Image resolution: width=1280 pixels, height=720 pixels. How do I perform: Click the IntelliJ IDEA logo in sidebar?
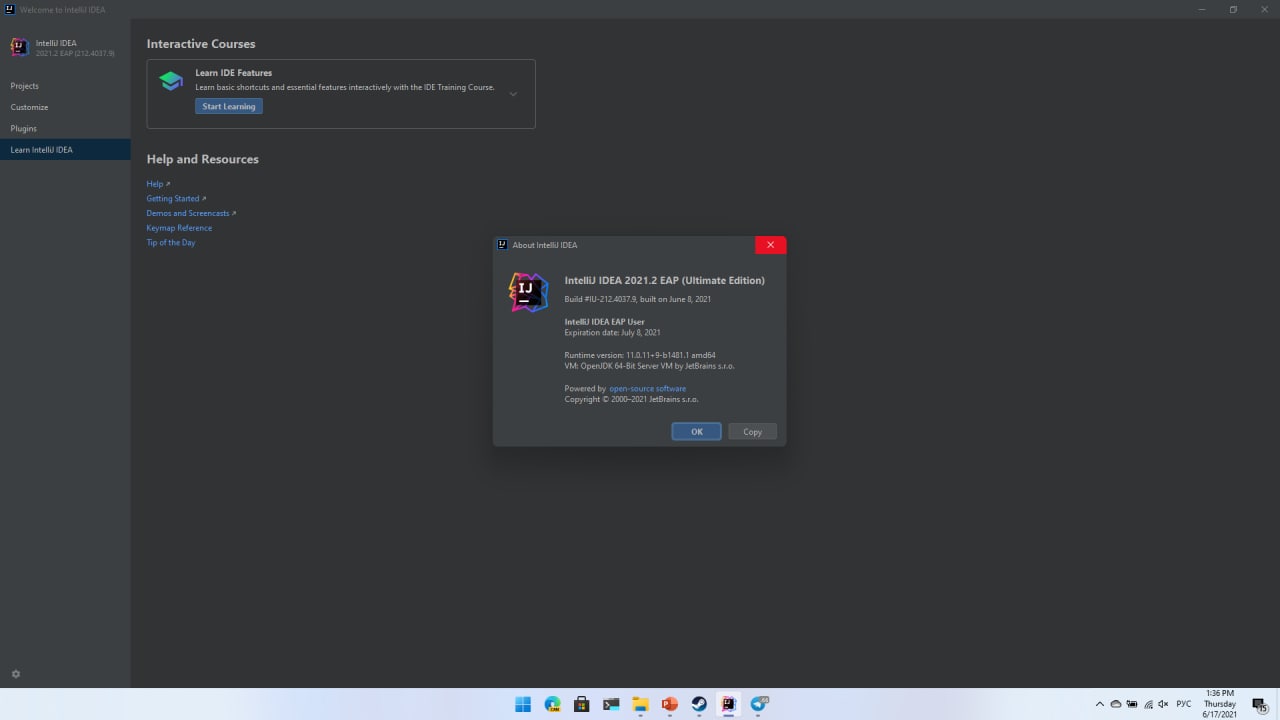click(19, 47)
